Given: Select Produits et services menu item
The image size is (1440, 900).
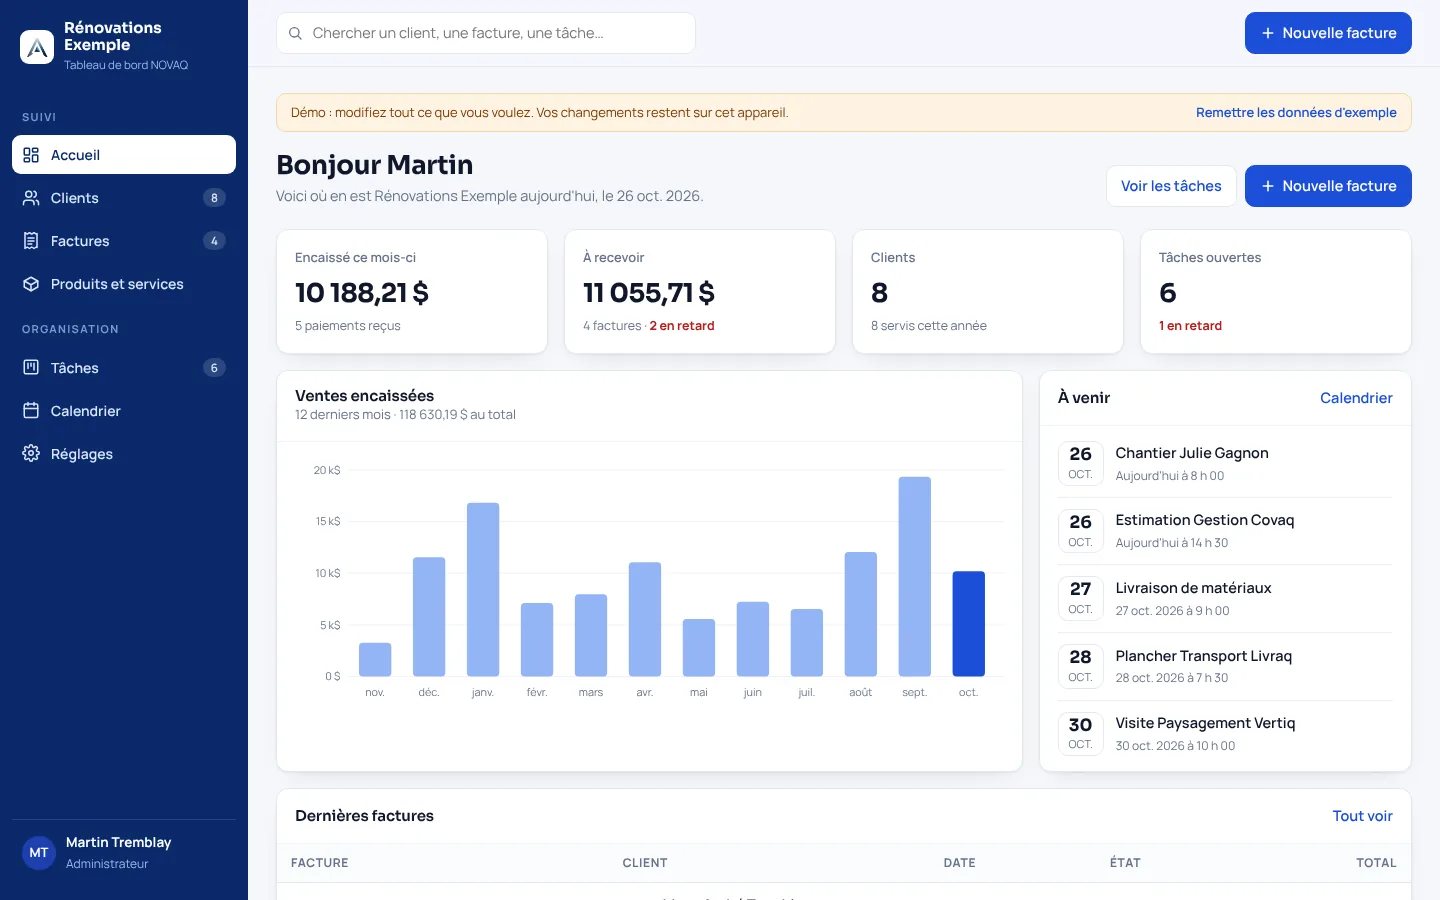Looking at the screenshot, I should coord(124,284).
